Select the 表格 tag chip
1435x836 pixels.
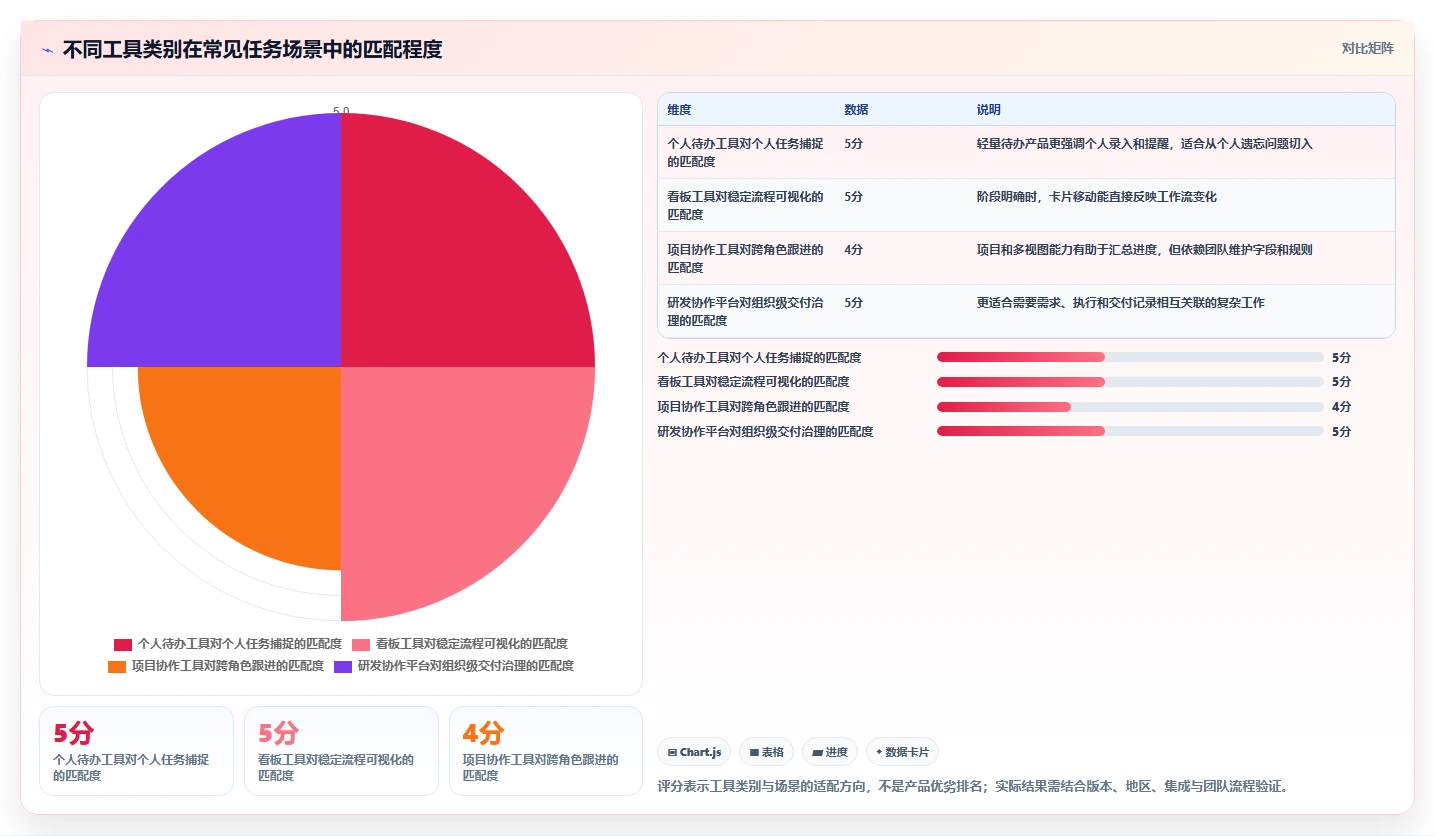tap(766, 752)
